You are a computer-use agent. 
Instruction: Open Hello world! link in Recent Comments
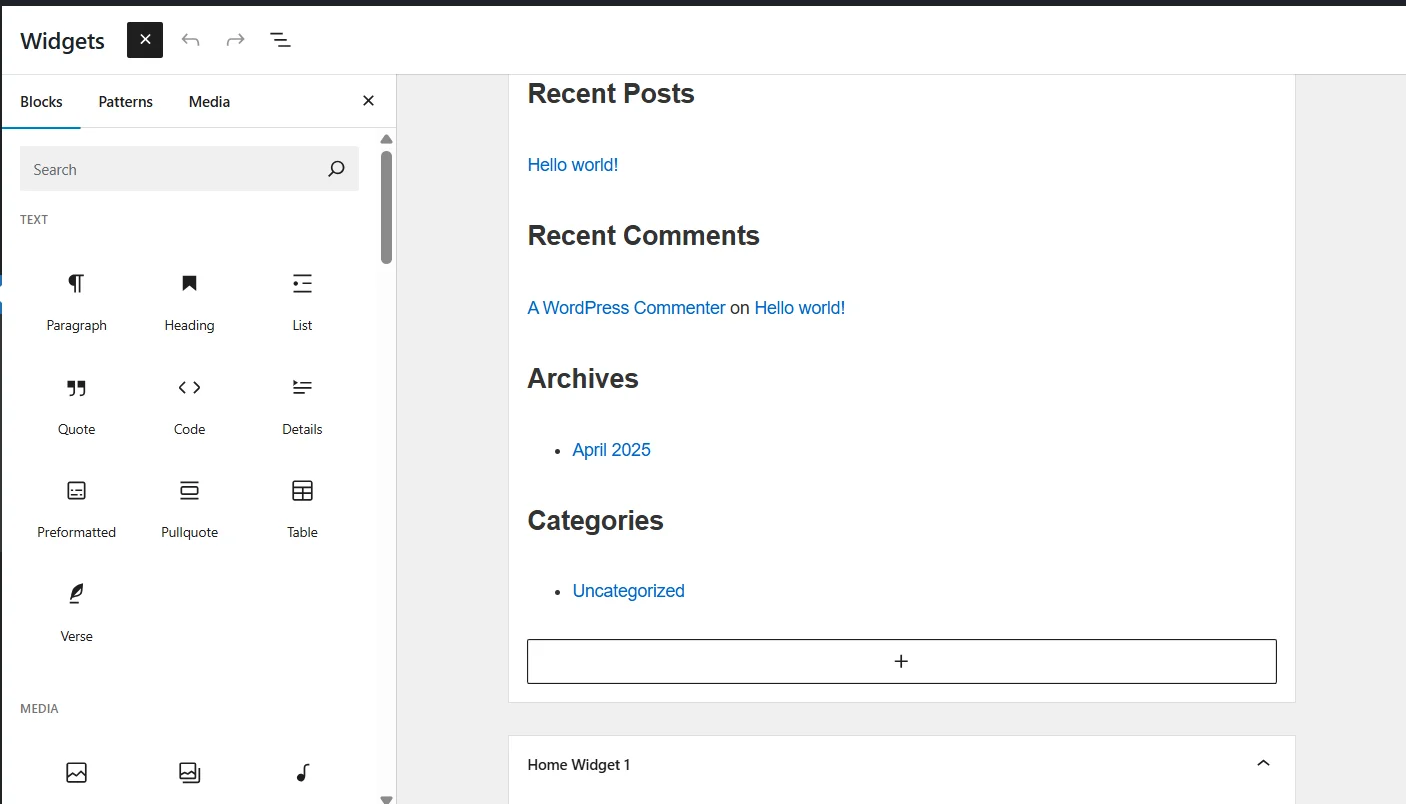click(799, 308)
